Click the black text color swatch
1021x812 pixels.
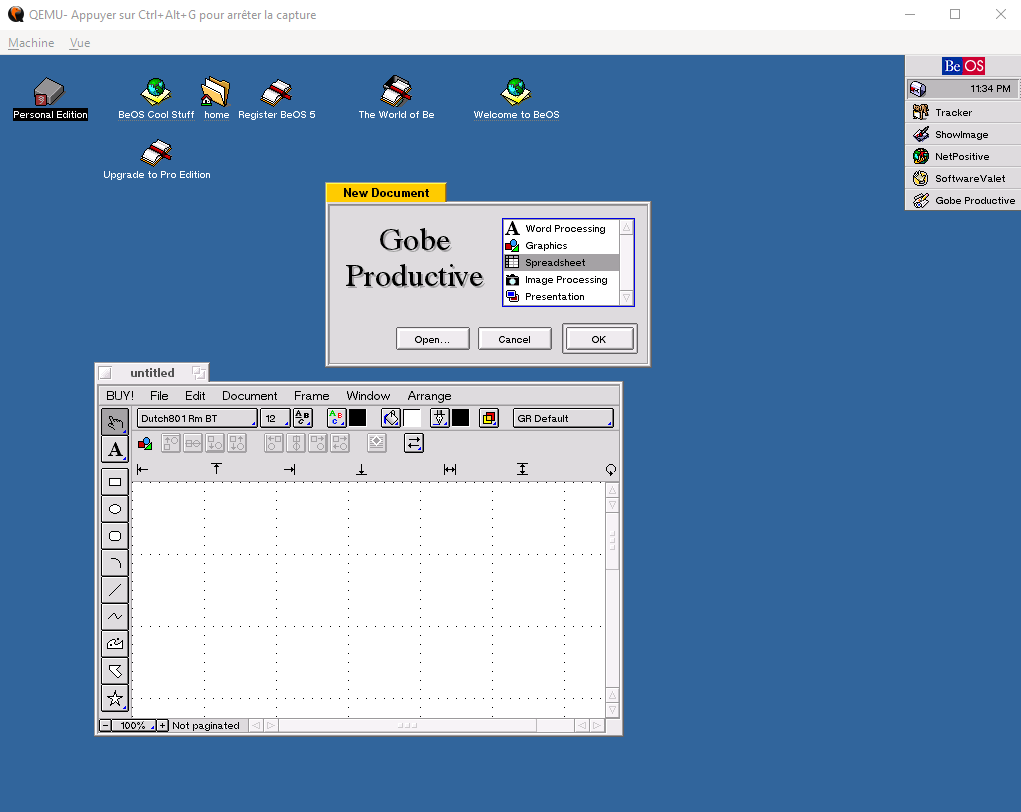click(x=357, y=418)
